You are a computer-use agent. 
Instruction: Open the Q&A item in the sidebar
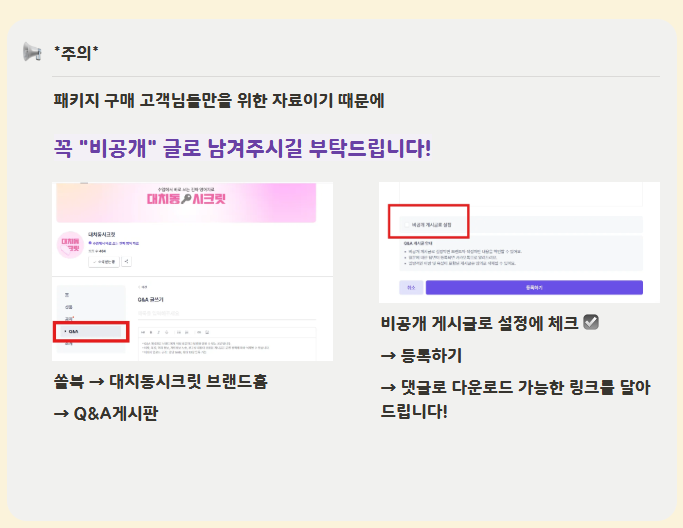91,332
